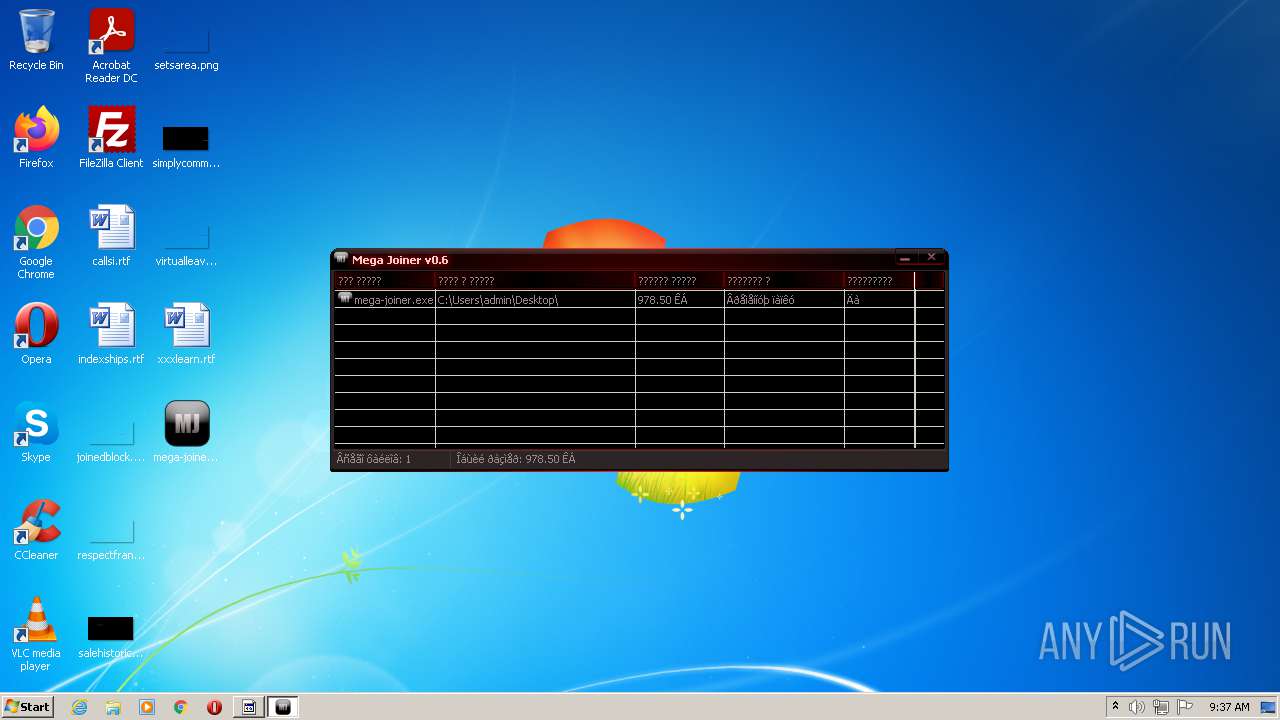This screenshot has width=1280, height=720.
Task: Open the Windows Start menu
Action: point(27,707)
